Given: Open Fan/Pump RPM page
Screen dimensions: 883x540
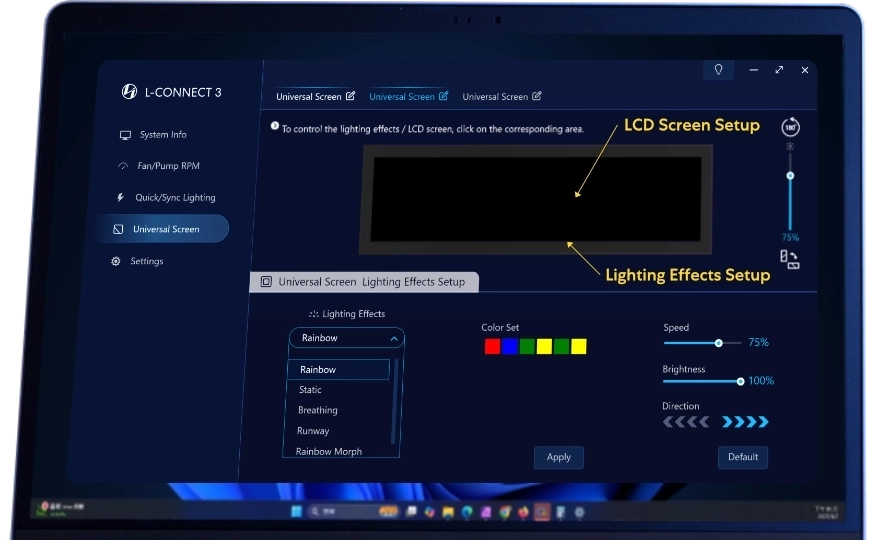Looking at the screenshot, I should (x=169, y=166).
